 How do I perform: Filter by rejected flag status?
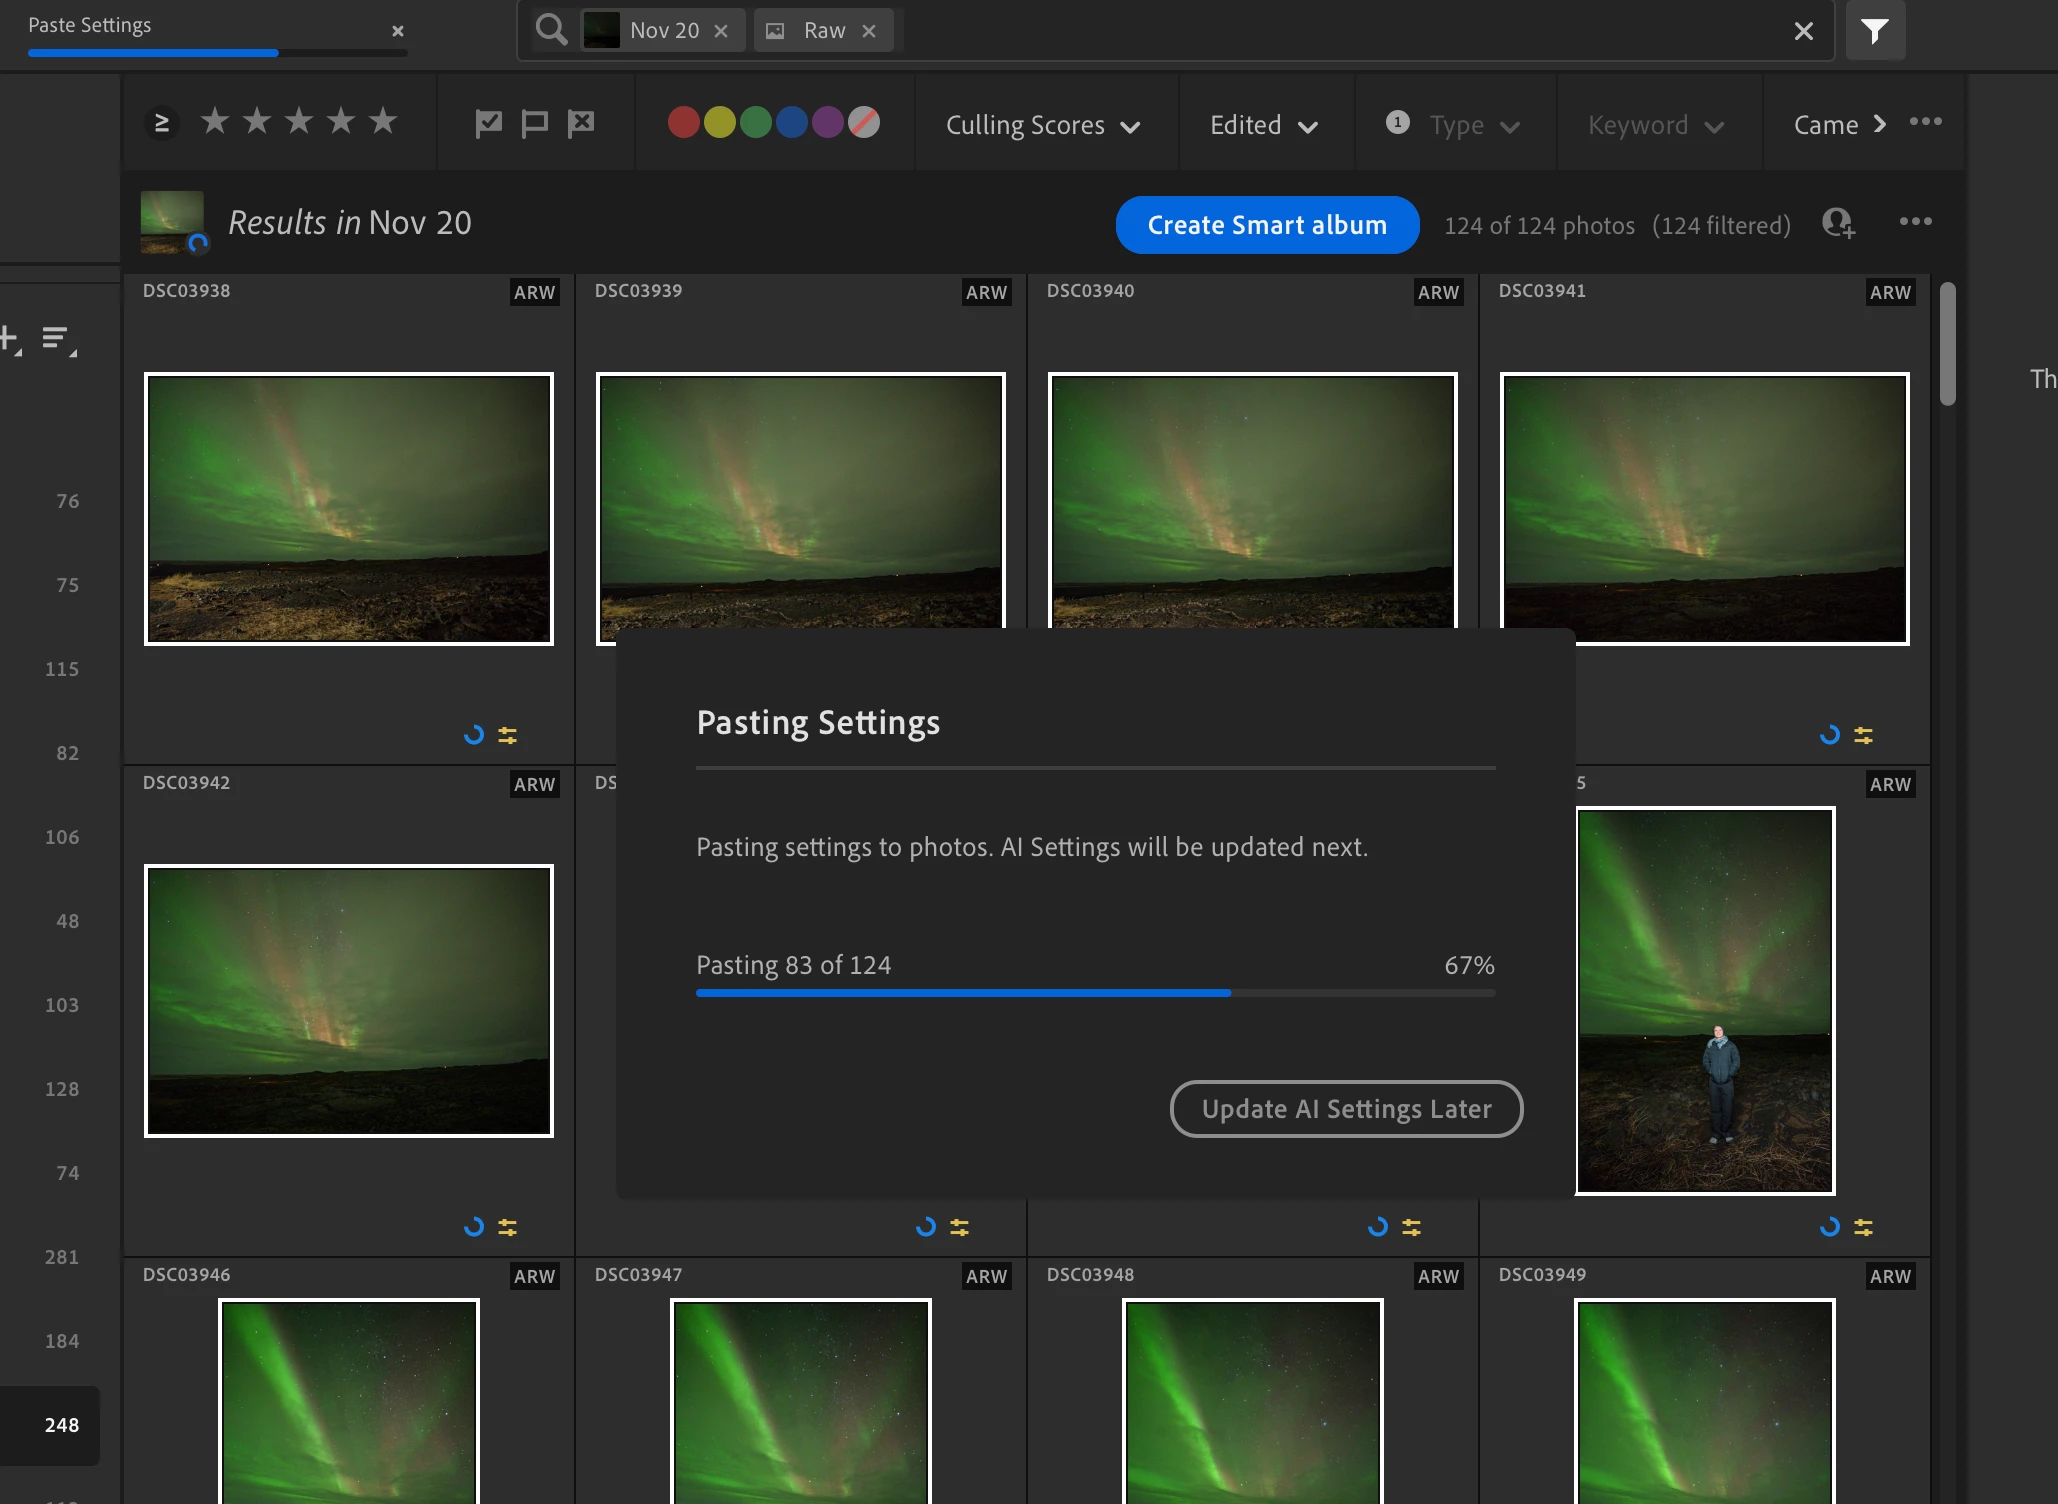[581, 123]
